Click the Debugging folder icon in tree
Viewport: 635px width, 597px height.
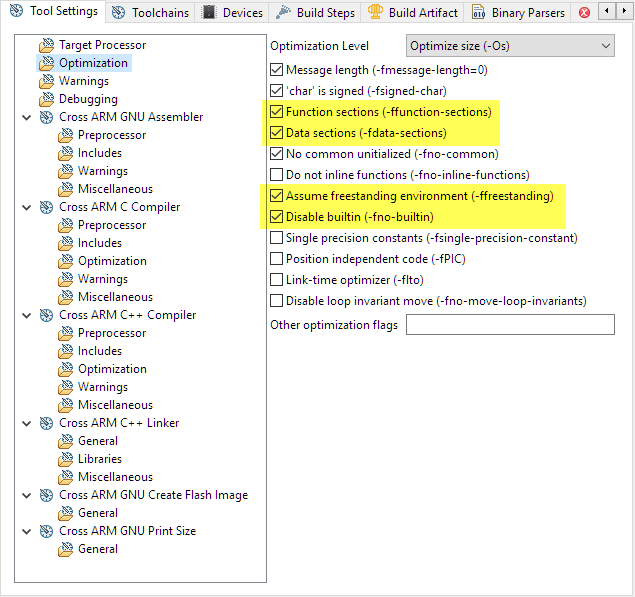coord(46,99)
